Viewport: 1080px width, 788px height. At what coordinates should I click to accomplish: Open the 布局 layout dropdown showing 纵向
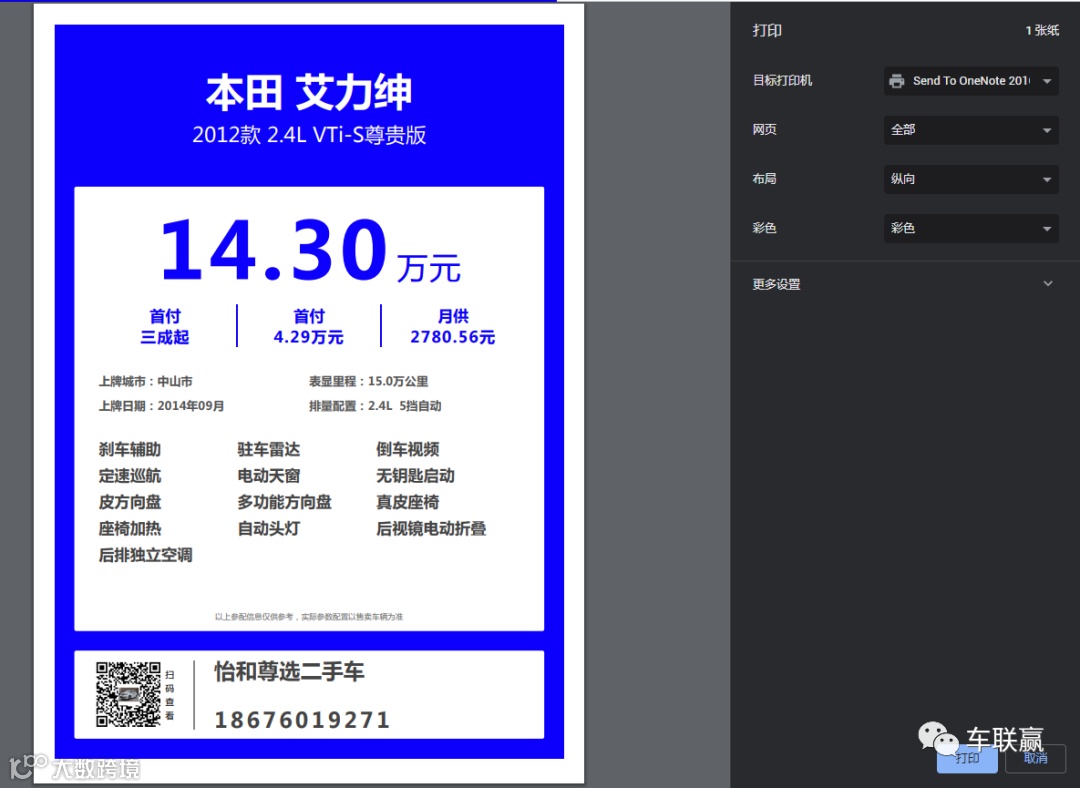[x=970, y=179]
